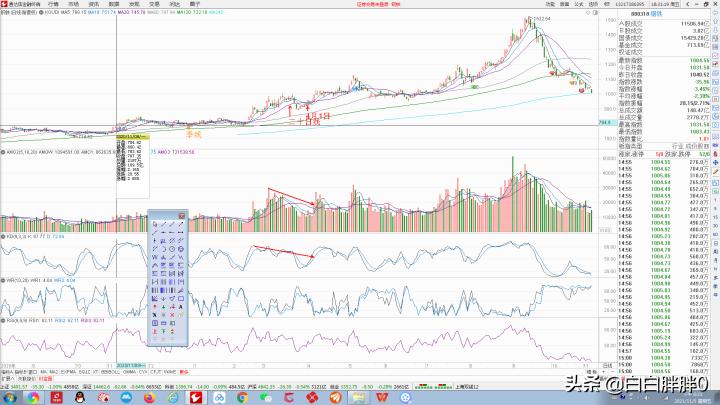Switch to the CYX indicator tab
The image size is (720, 405).
tap(143, 372)
